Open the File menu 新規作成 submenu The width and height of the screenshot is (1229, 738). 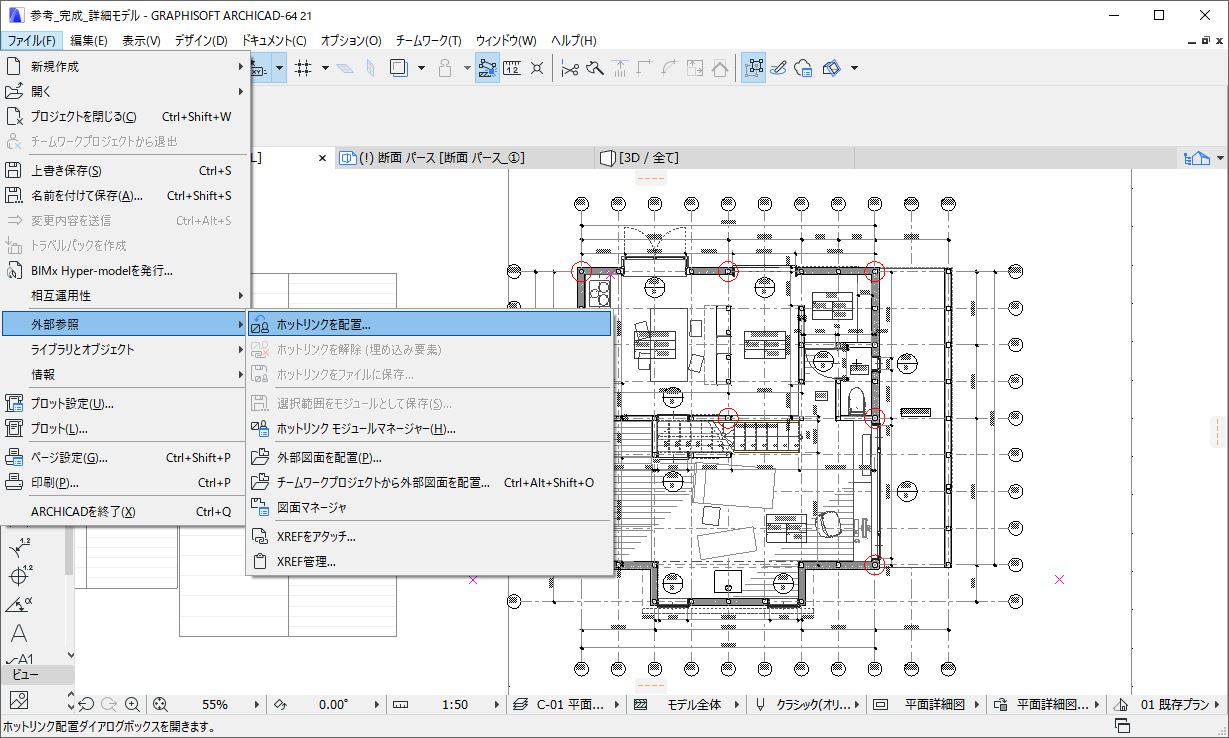[x=125, y=66]
